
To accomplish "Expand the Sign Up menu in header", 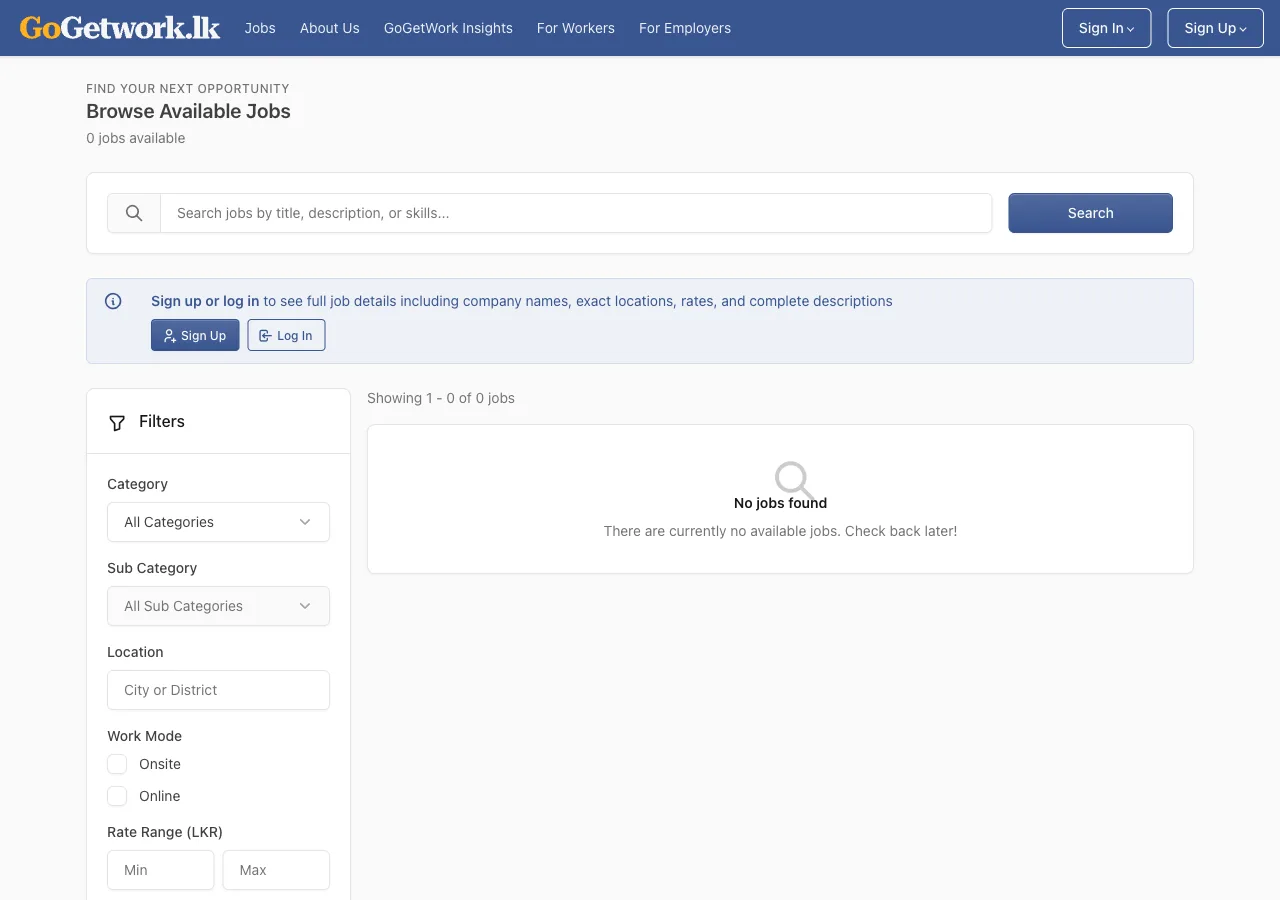I will click(x=1215, y=28).
